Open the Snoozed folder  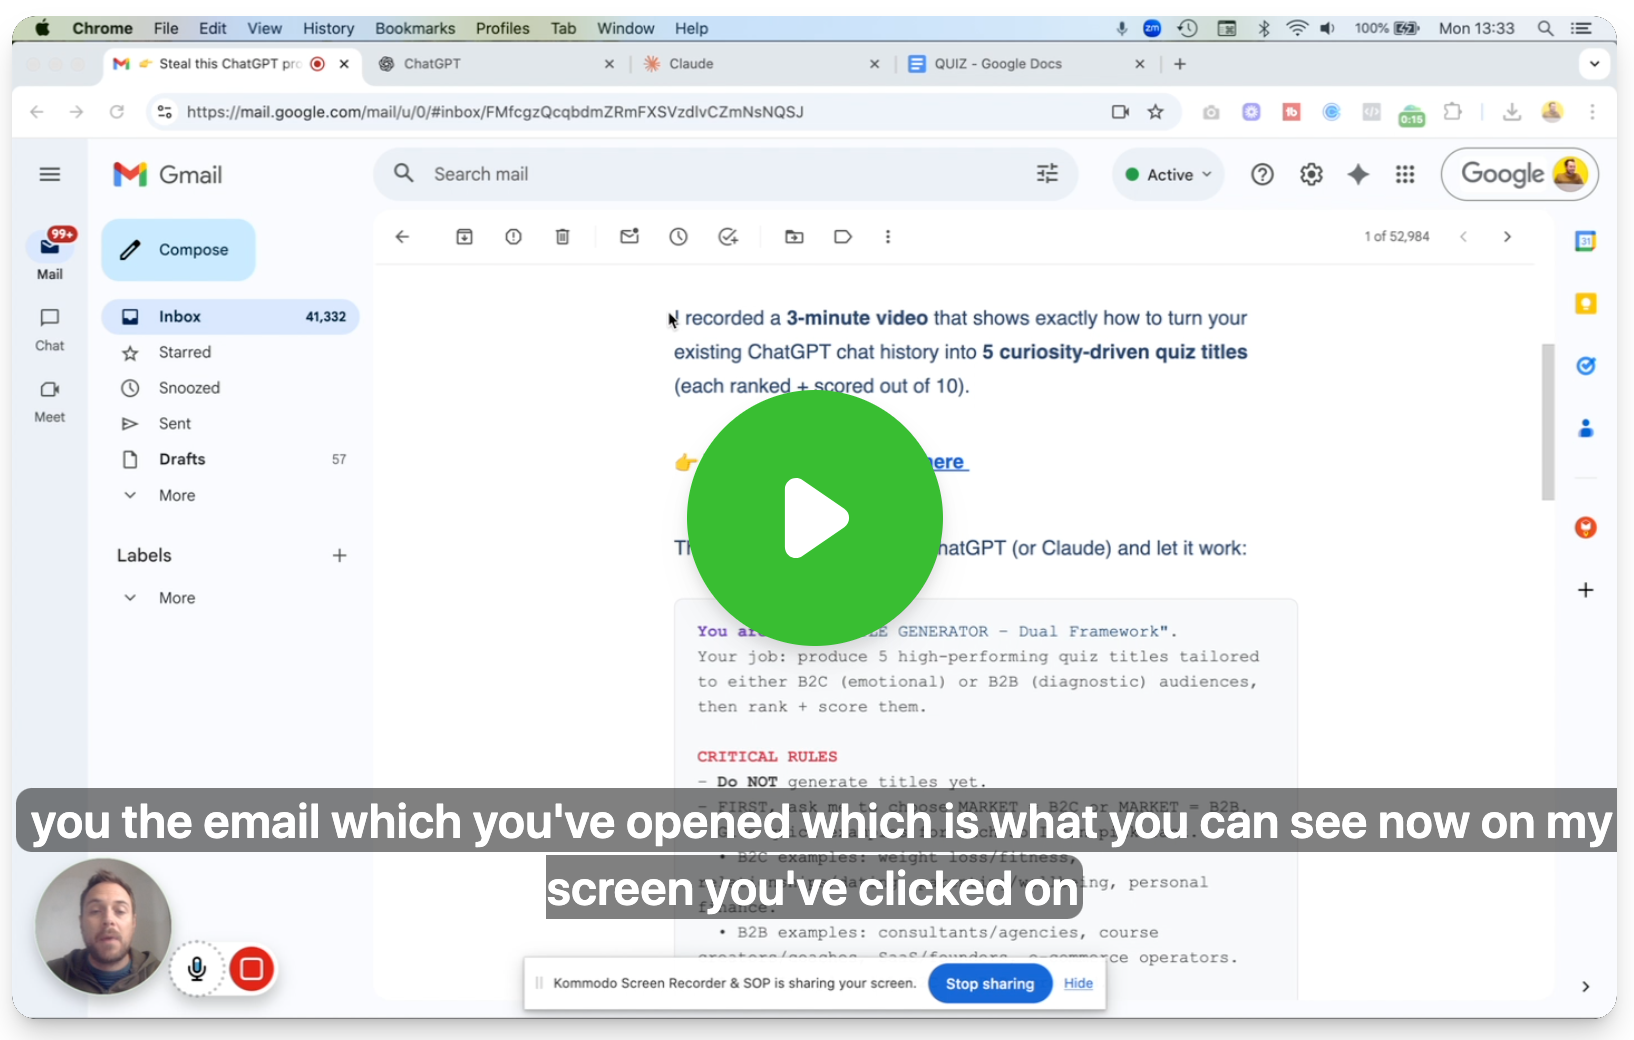[x=230, y=388]
